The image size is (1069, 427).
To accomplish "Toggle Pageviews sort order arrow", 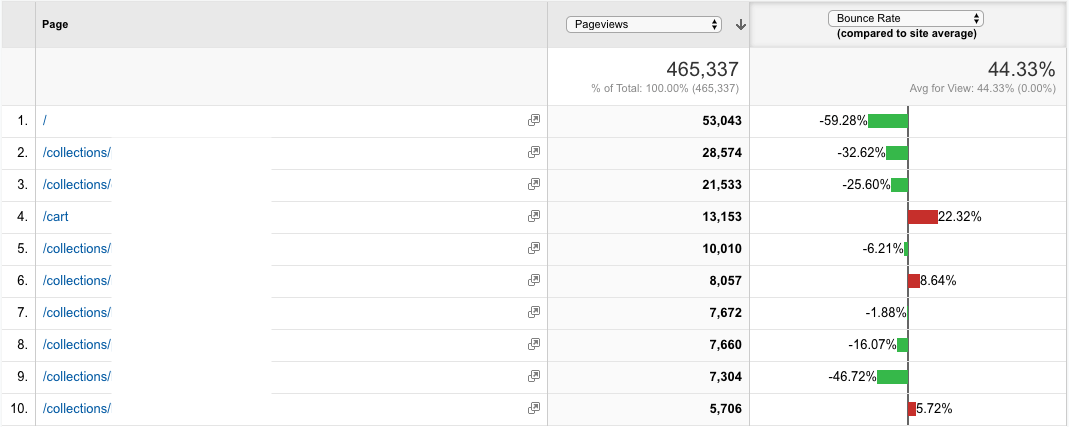I will point(740,25).
